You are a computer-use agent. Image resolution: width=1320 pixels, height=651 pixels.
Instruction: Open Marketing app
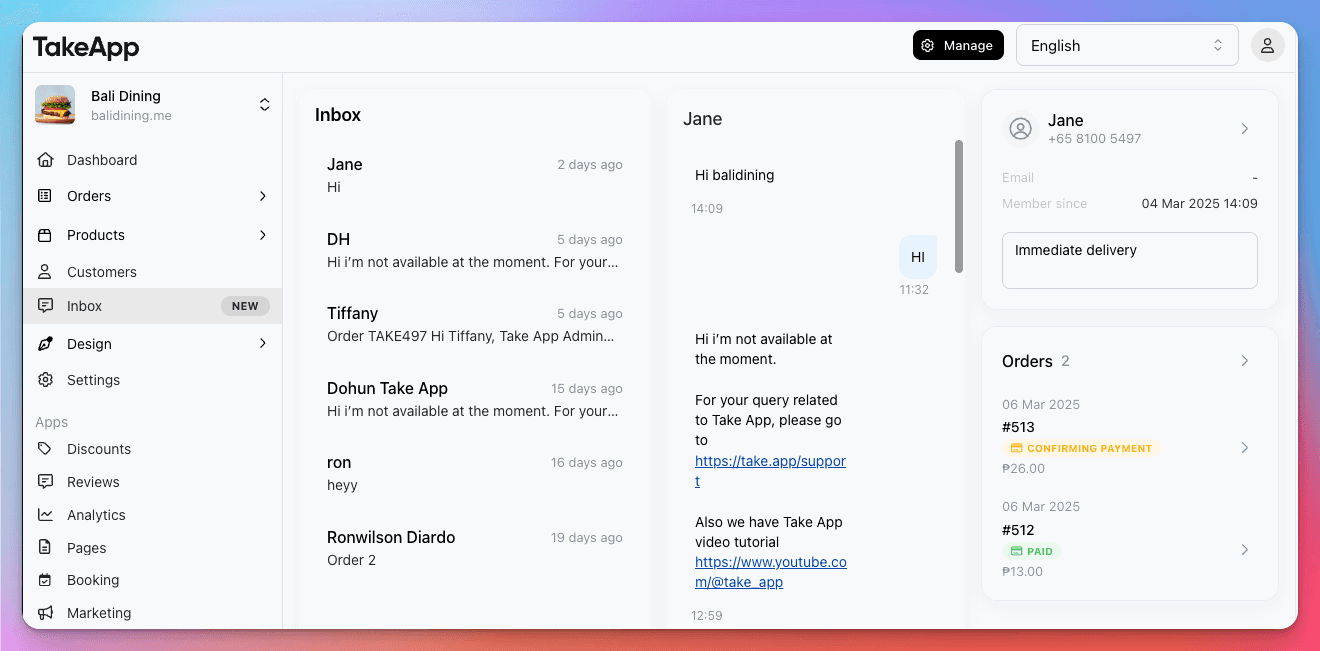coord(153,613)
